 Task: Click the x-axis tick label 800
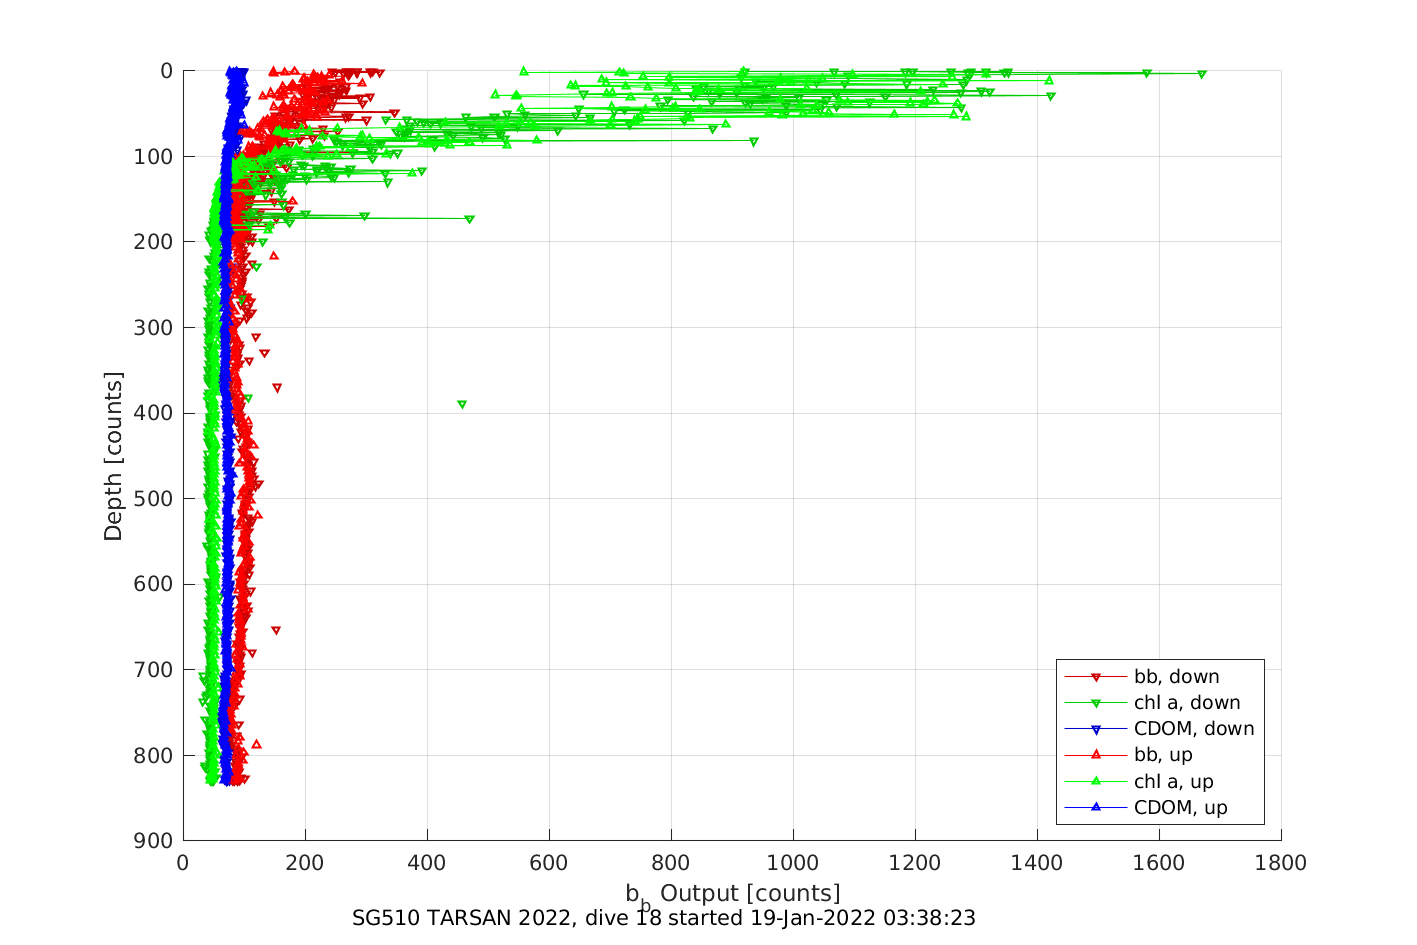(671, 863)
